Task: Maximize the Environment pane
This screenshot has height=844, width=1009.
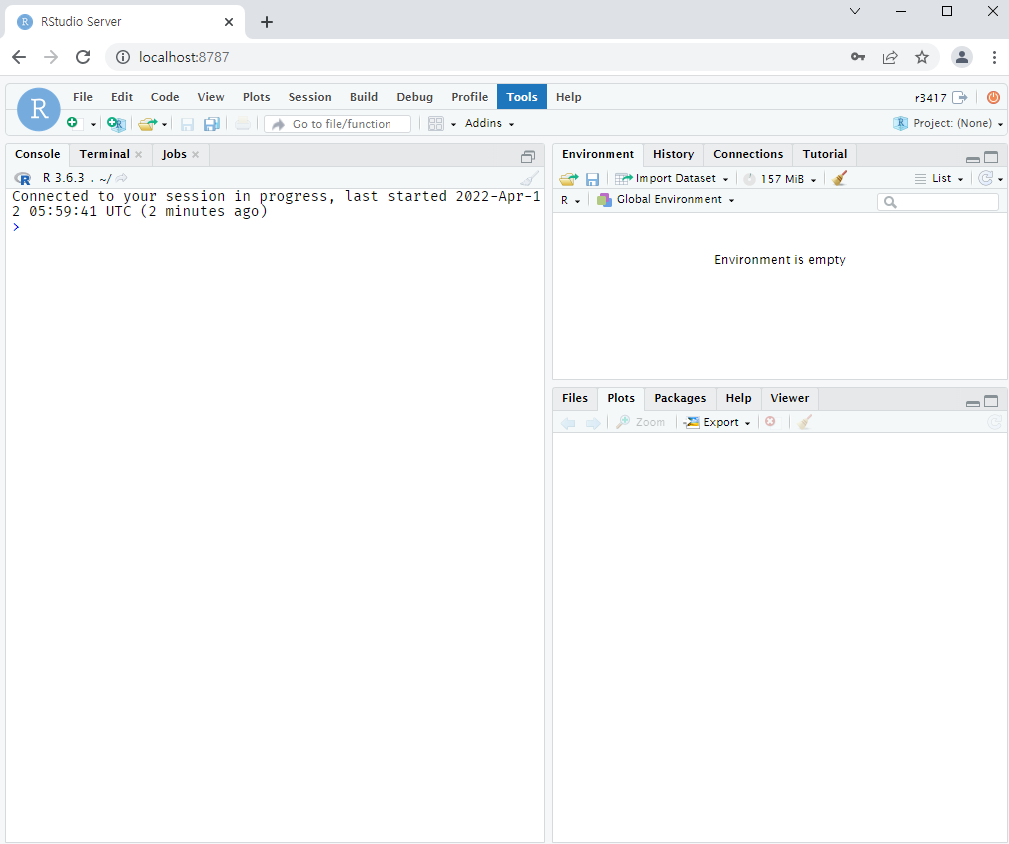Action: 992,157
